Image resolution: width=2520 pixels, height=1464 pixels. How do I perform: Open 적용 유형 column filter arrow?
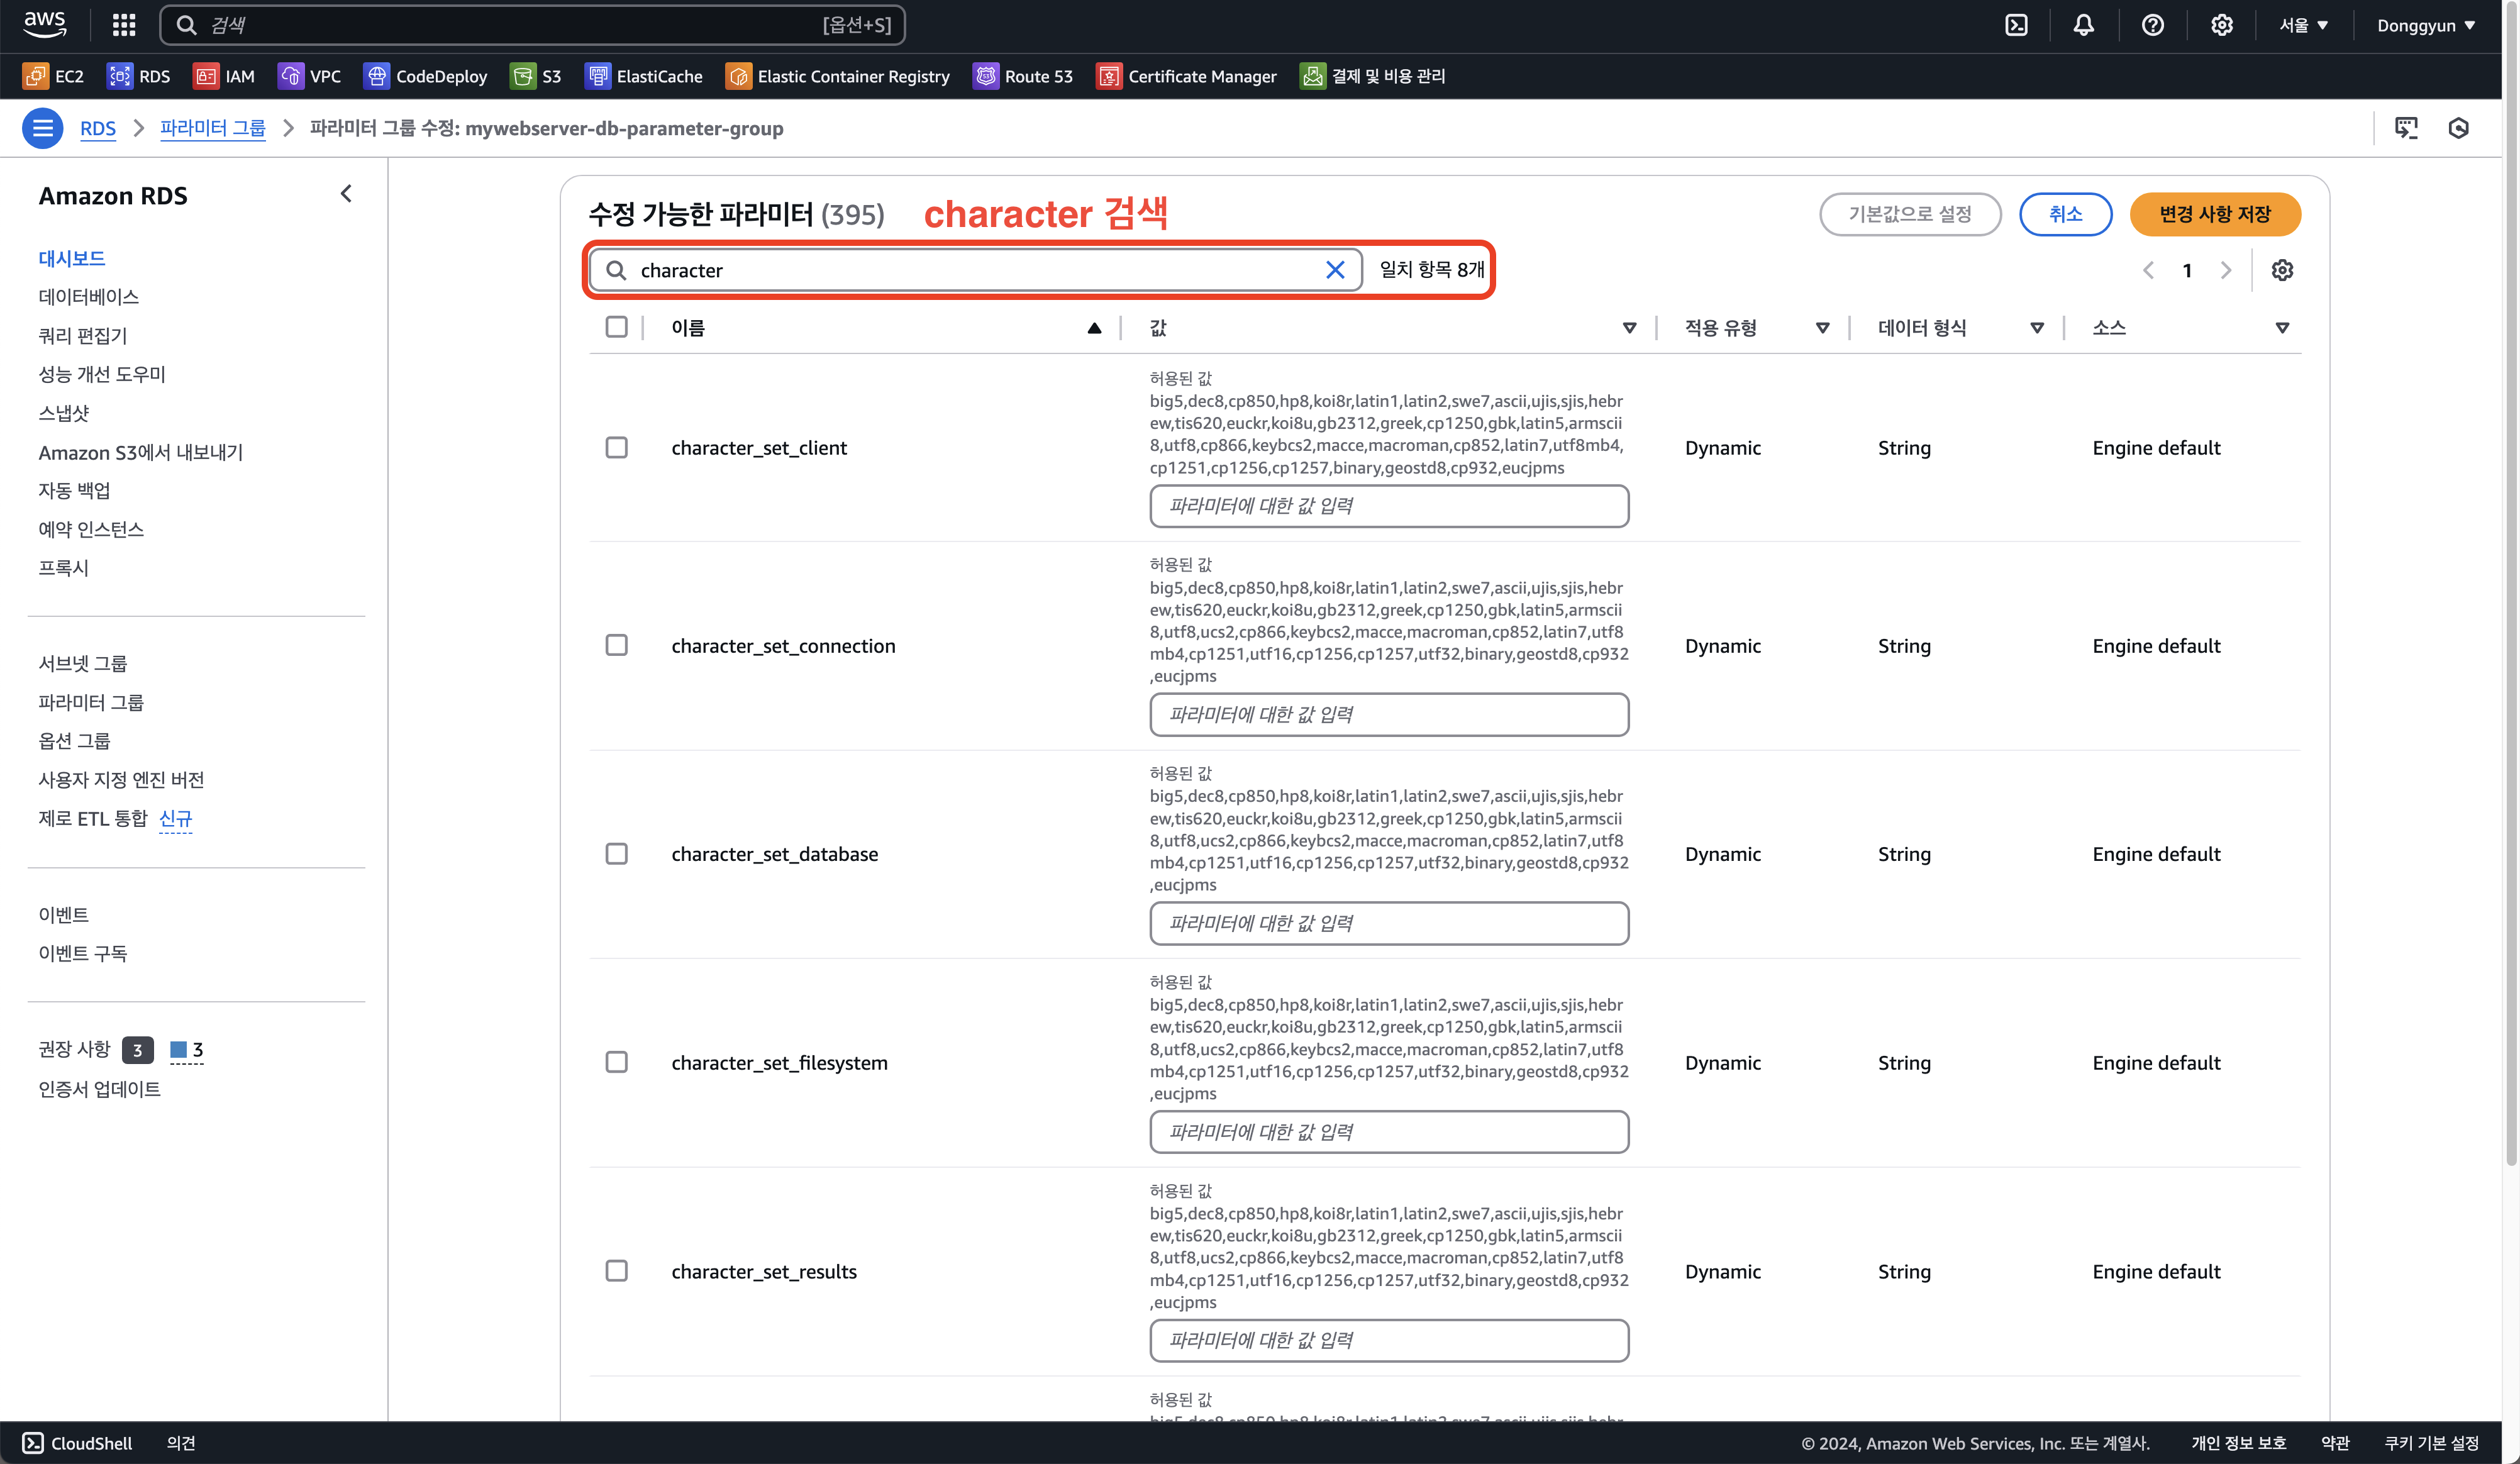(x=1822, y=328)
